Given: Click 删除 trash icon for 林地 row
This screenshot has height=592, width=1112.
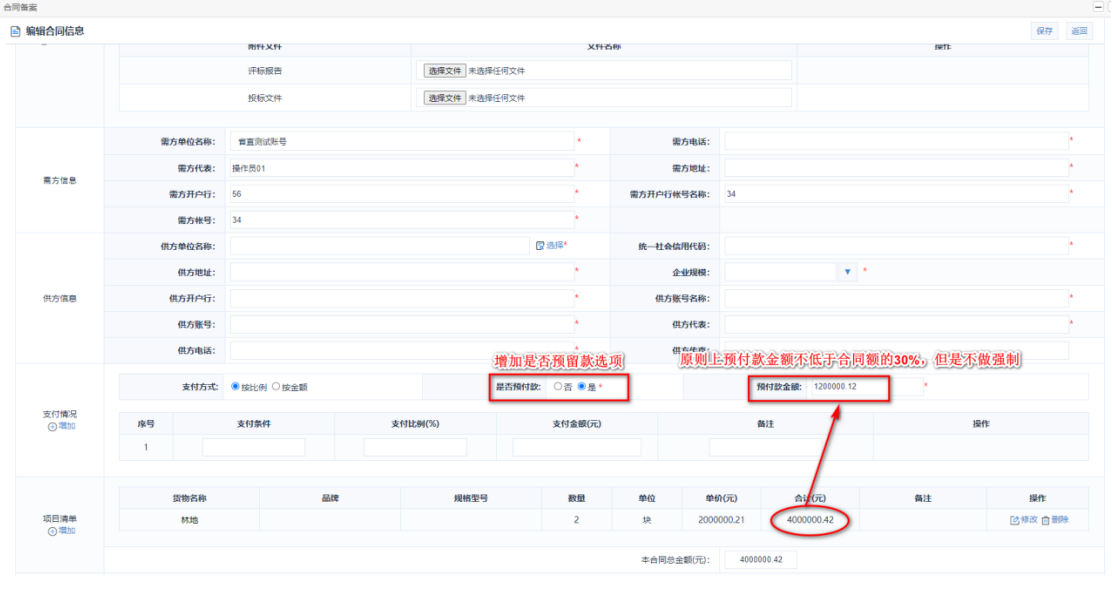Looking at the screenshot, I should coord(1045,520).
